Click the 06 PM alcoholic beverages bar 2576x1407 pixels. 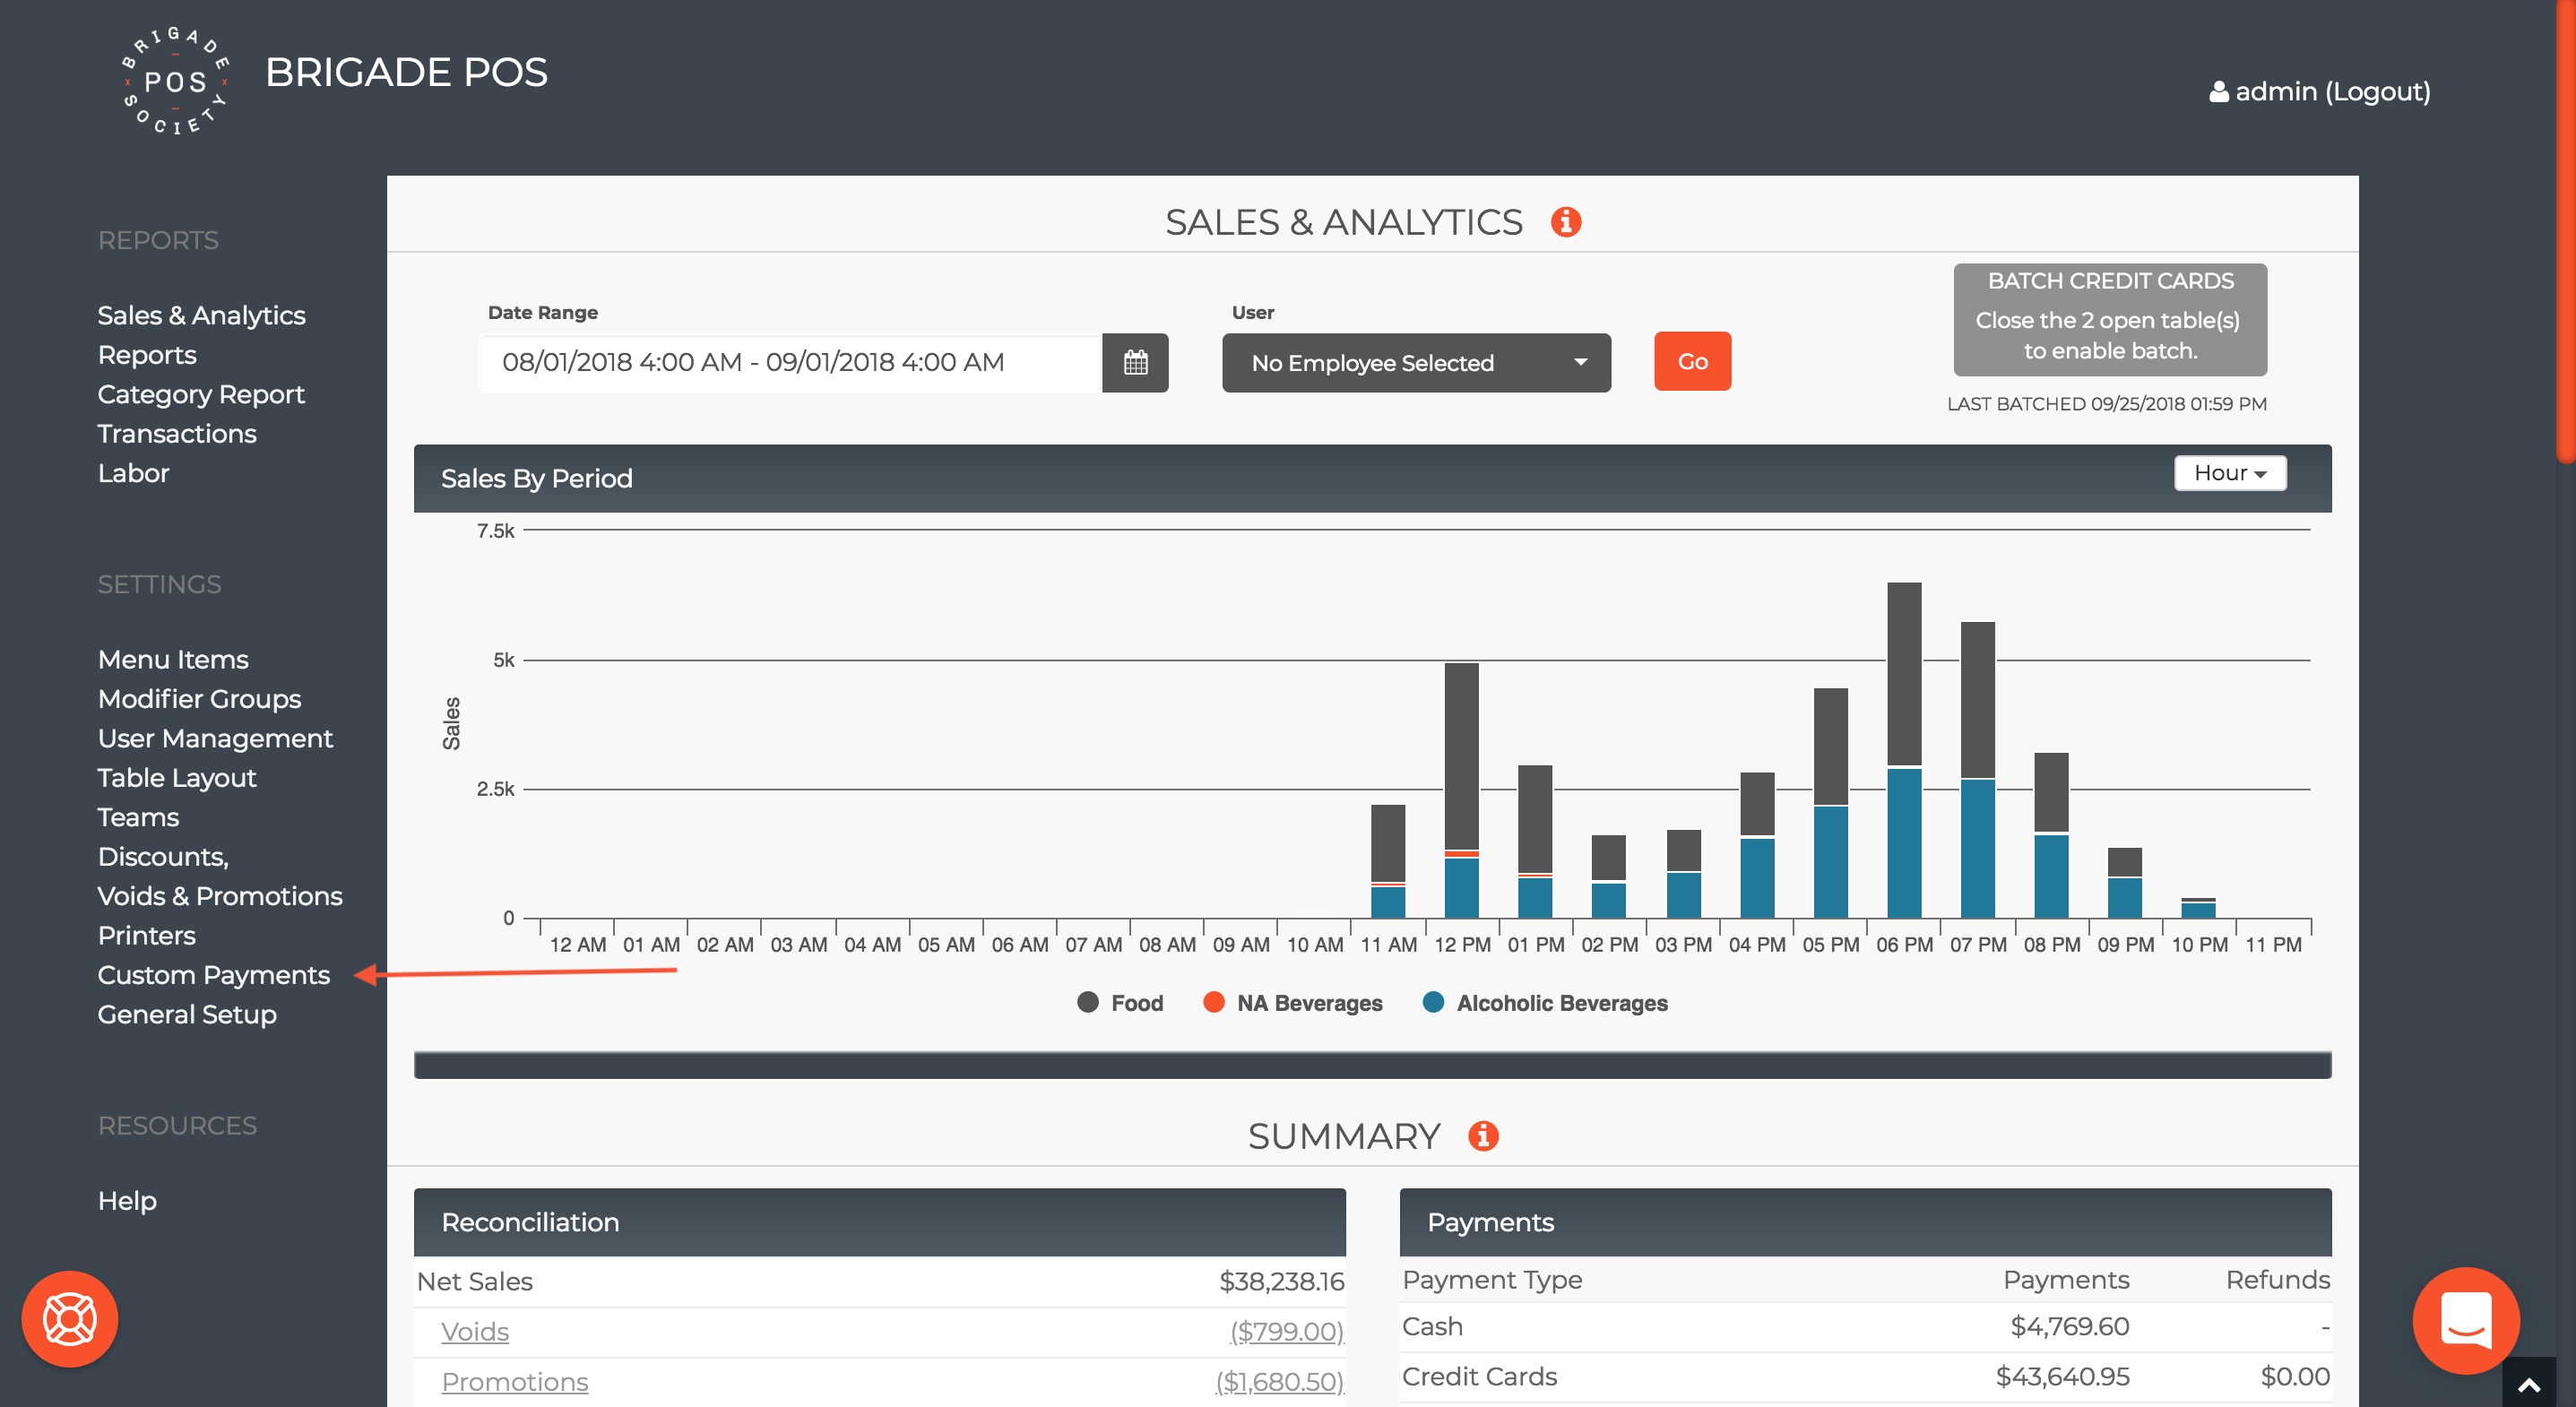[1903, 842]
